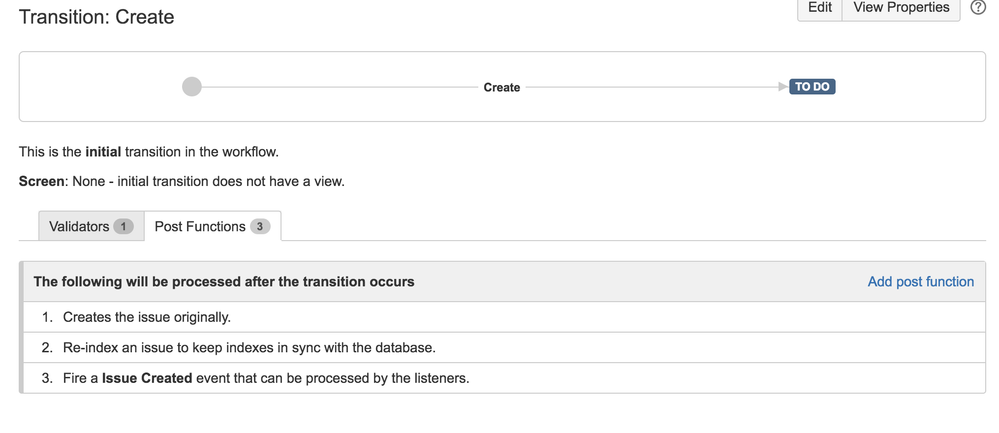999x433 pixels.
Task: Select the Re-index an issue post function row
Action: click(x=504, y=348)
